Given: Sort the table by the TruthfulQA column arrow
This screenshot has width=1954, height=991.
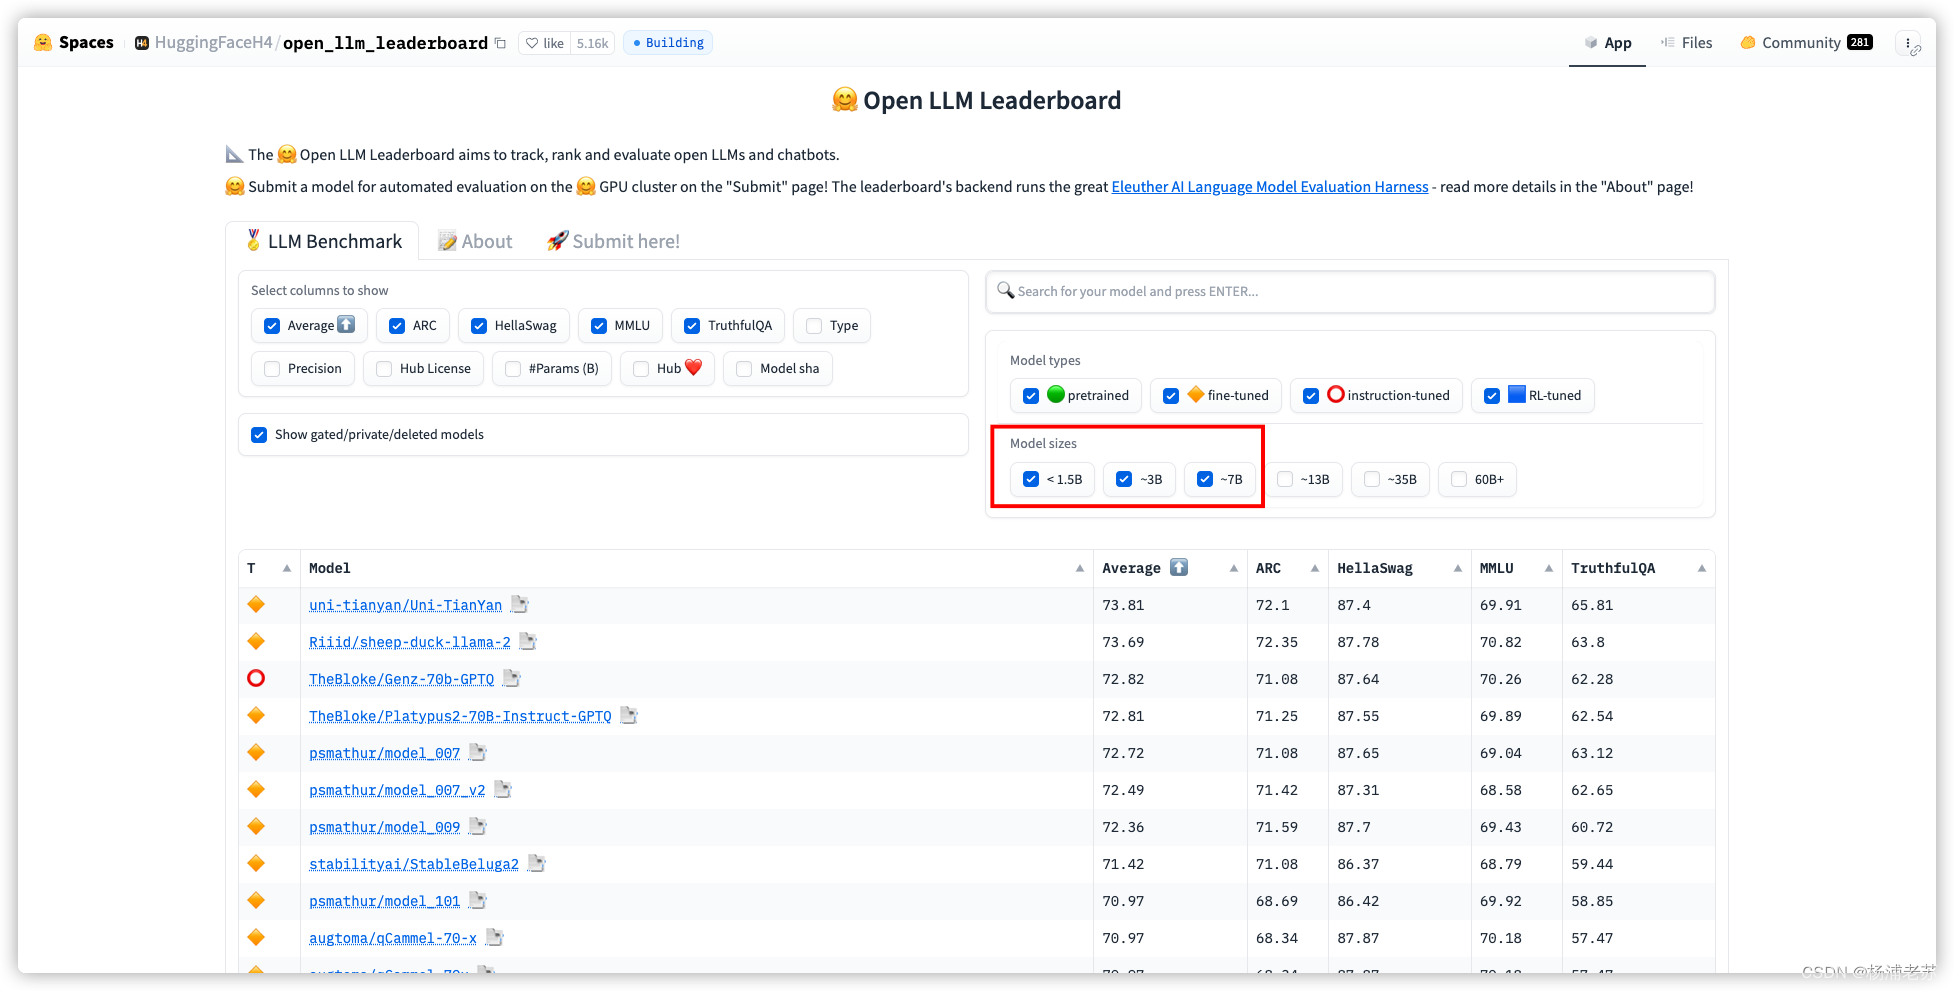Looking at the screenshot, I should coord(1702,568).
